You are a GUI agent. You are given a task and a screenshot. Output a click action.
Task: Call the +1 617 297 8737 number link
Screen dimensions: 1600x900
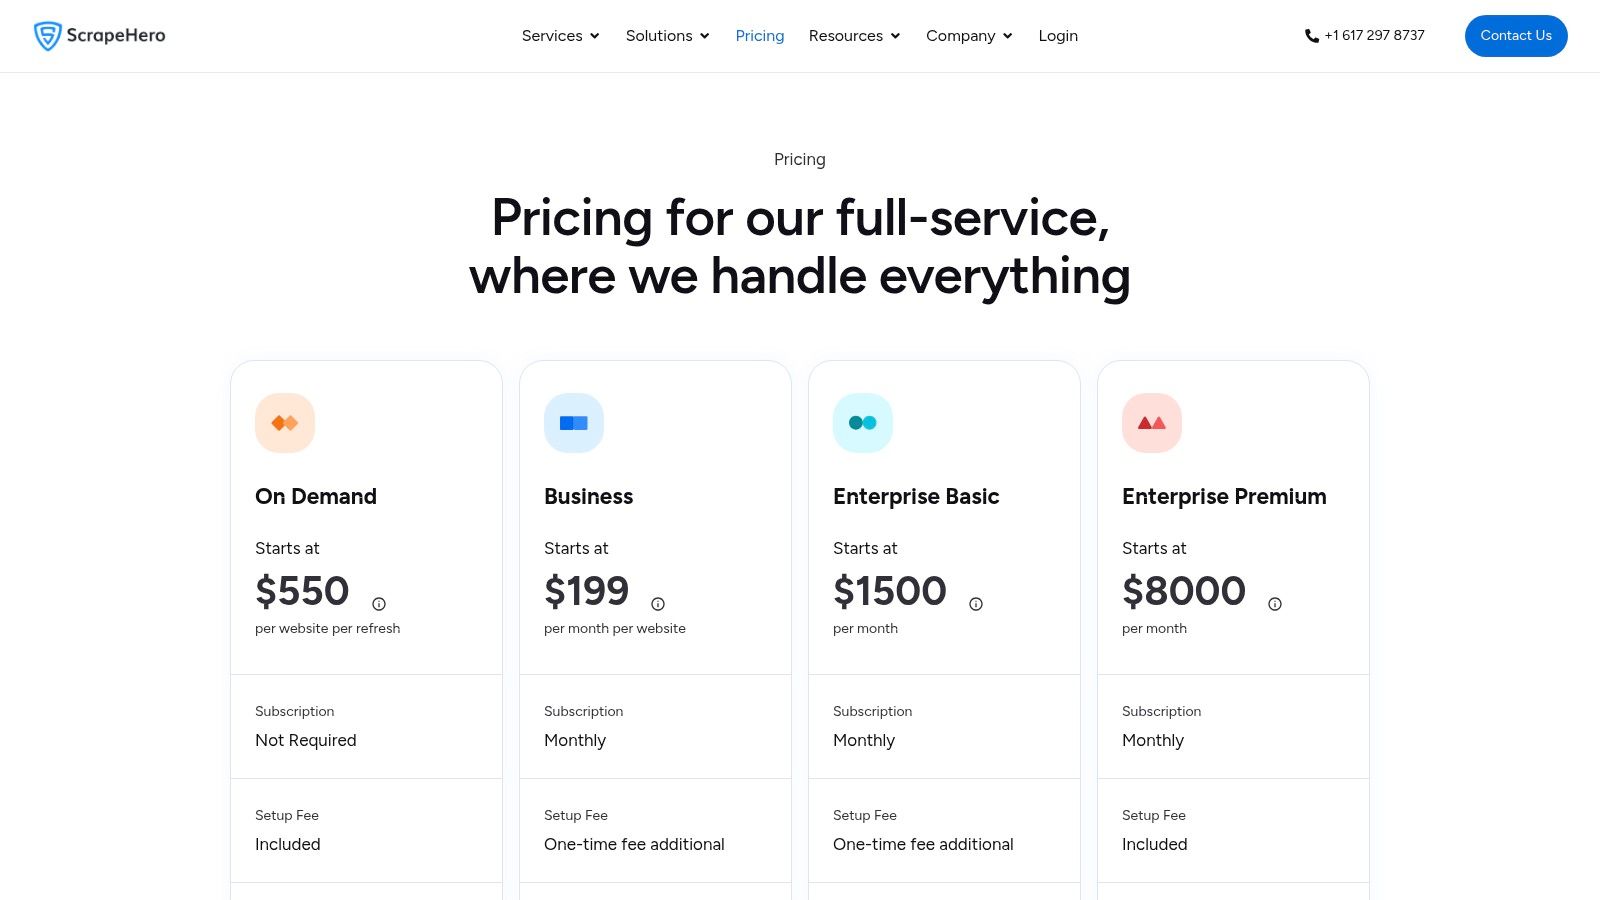[x=1374, y=35]
